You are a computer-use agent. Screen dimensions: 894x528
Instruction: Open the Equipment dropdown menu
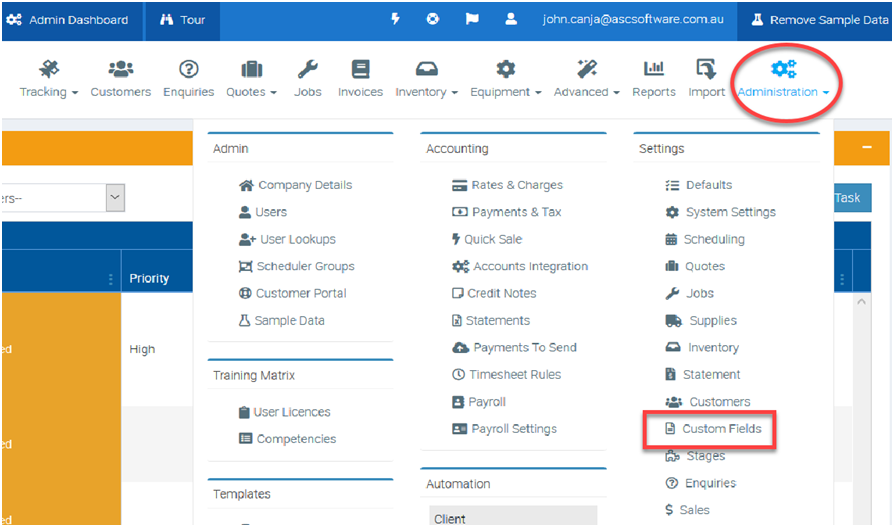pyautogui.click(x=505, y=79)
